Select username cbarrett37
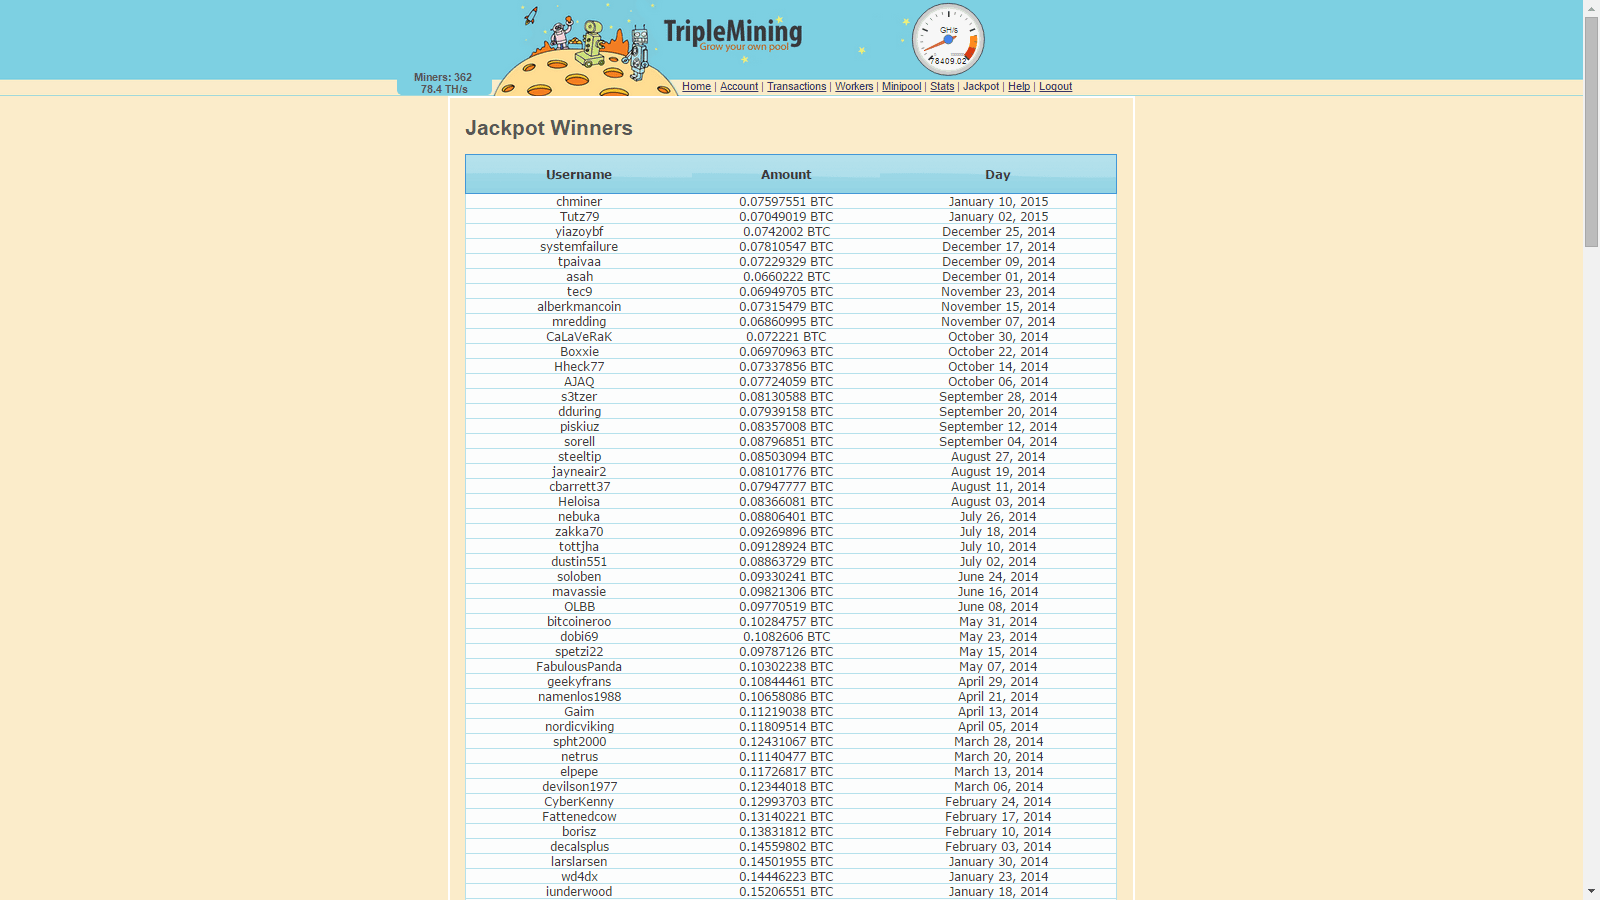This screenshot has height=900, width=1600. click(x=579, y=487)
